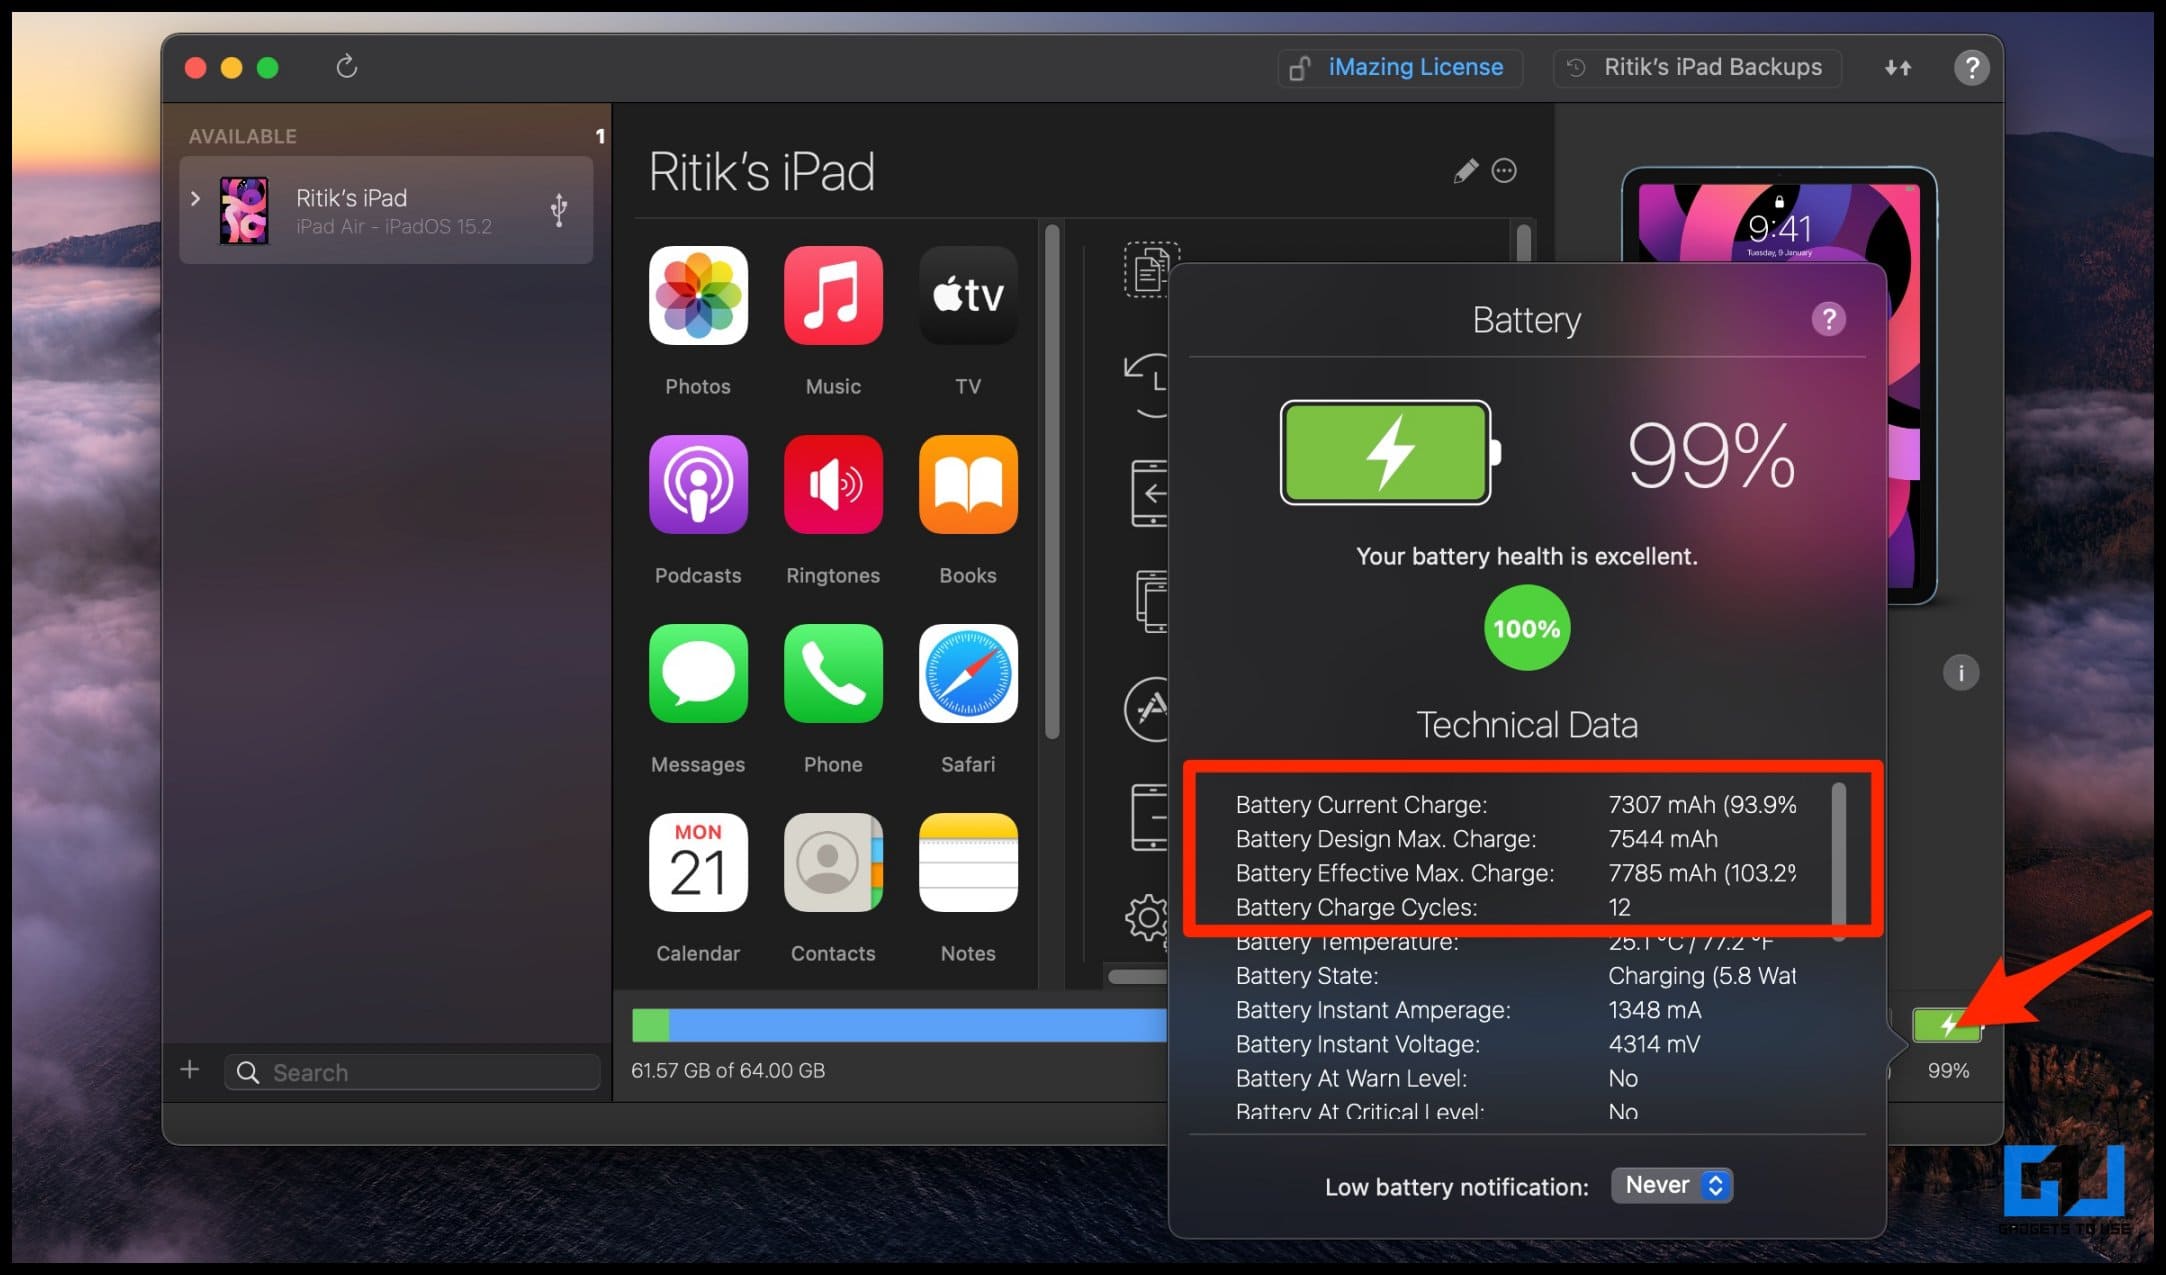Open the Music app icon
Image resolution: width=2166 pixels, height=1275 pixels.
coord(833,296)
